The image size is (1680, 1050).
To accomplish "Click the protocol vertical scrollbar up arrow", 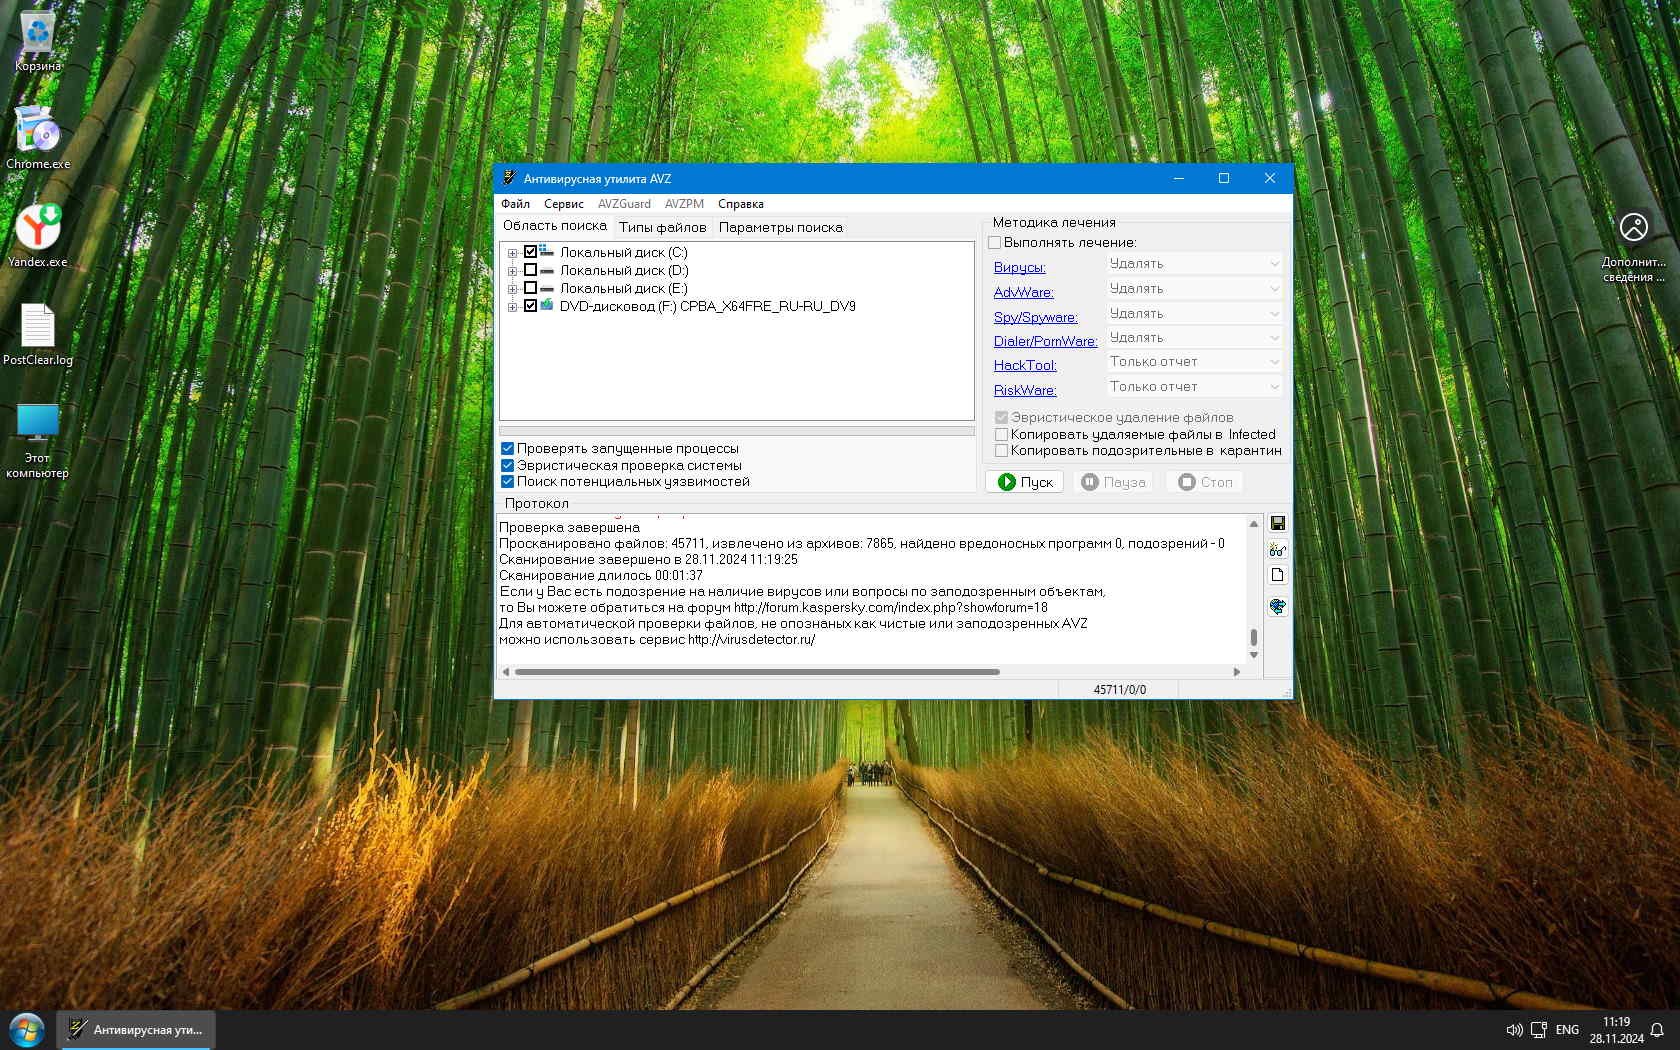I will tap(1254, 524).
